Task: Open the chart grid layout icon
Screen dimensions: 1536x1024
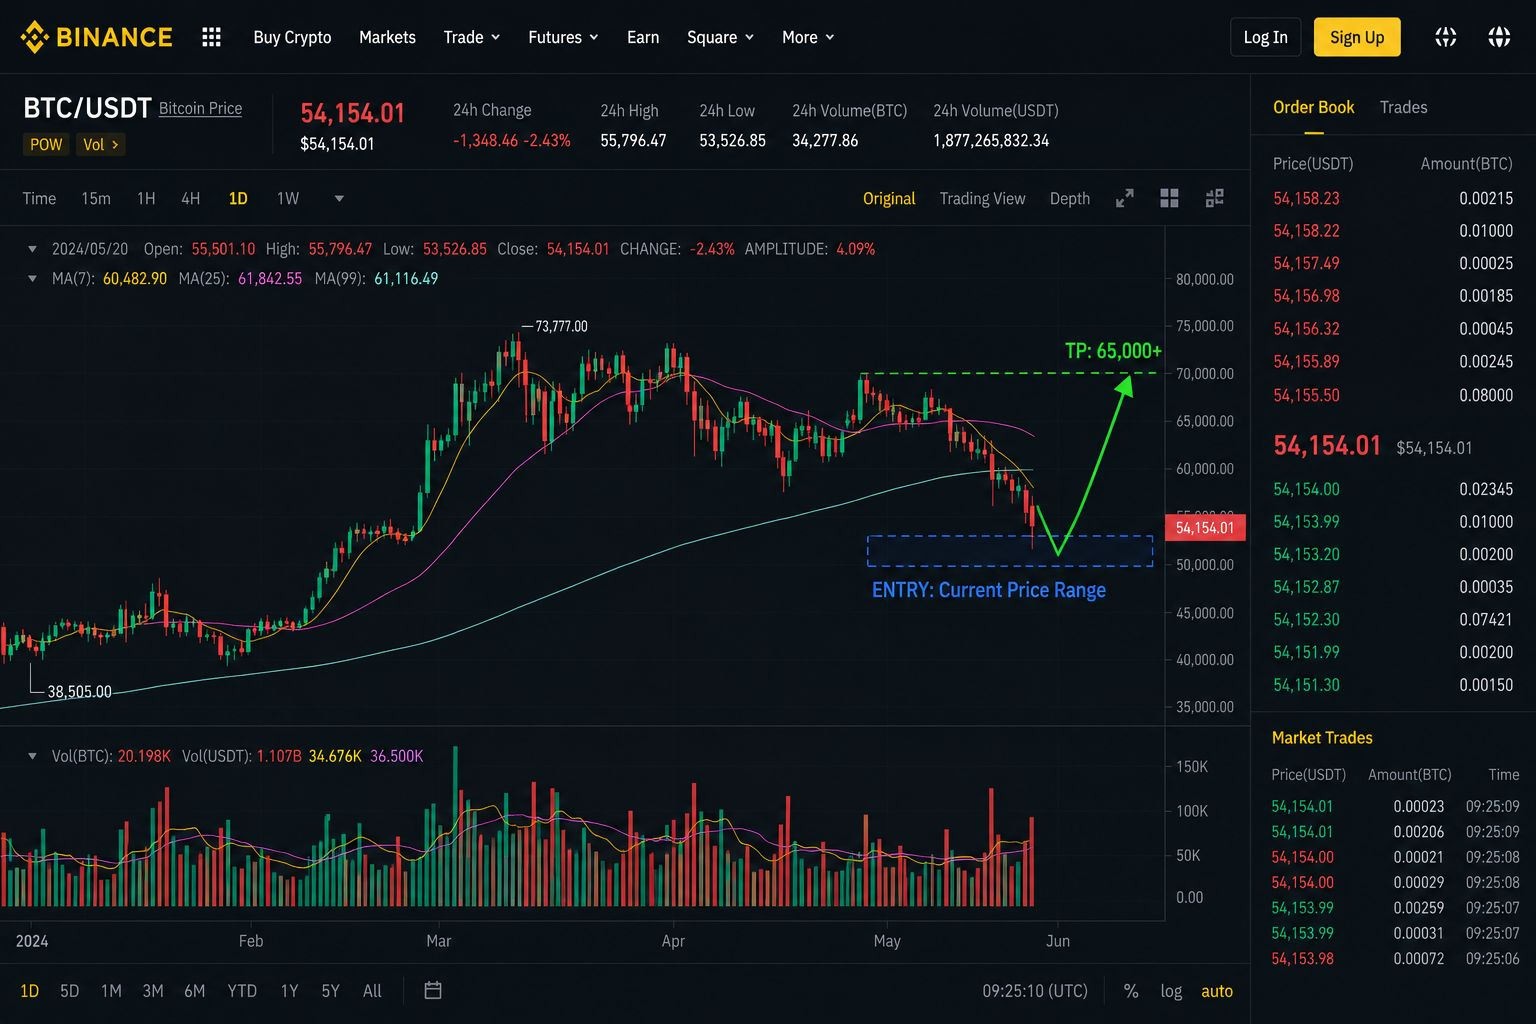Action: [1169, 198]
